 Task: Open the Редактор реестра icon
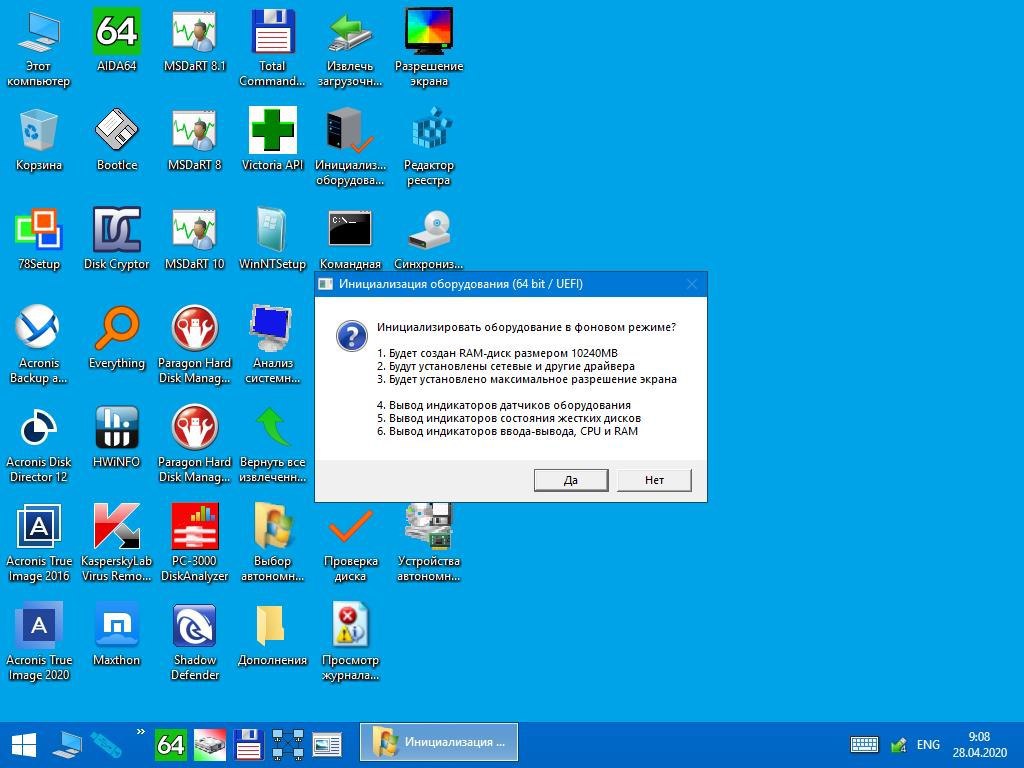click(428, 148)
